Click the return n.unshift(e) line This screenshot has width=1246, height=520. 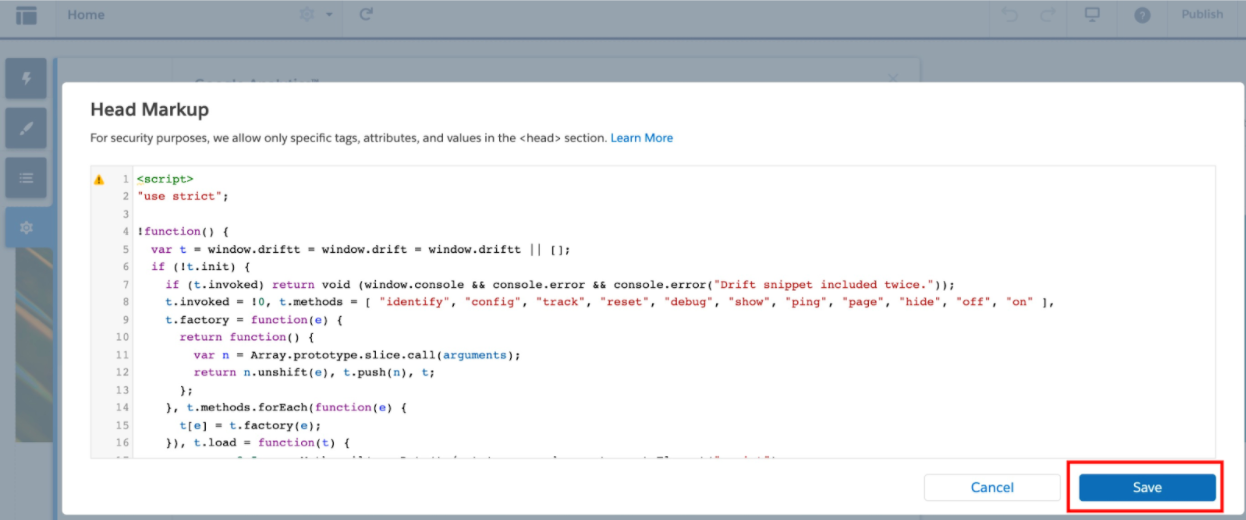pos(314,372)
